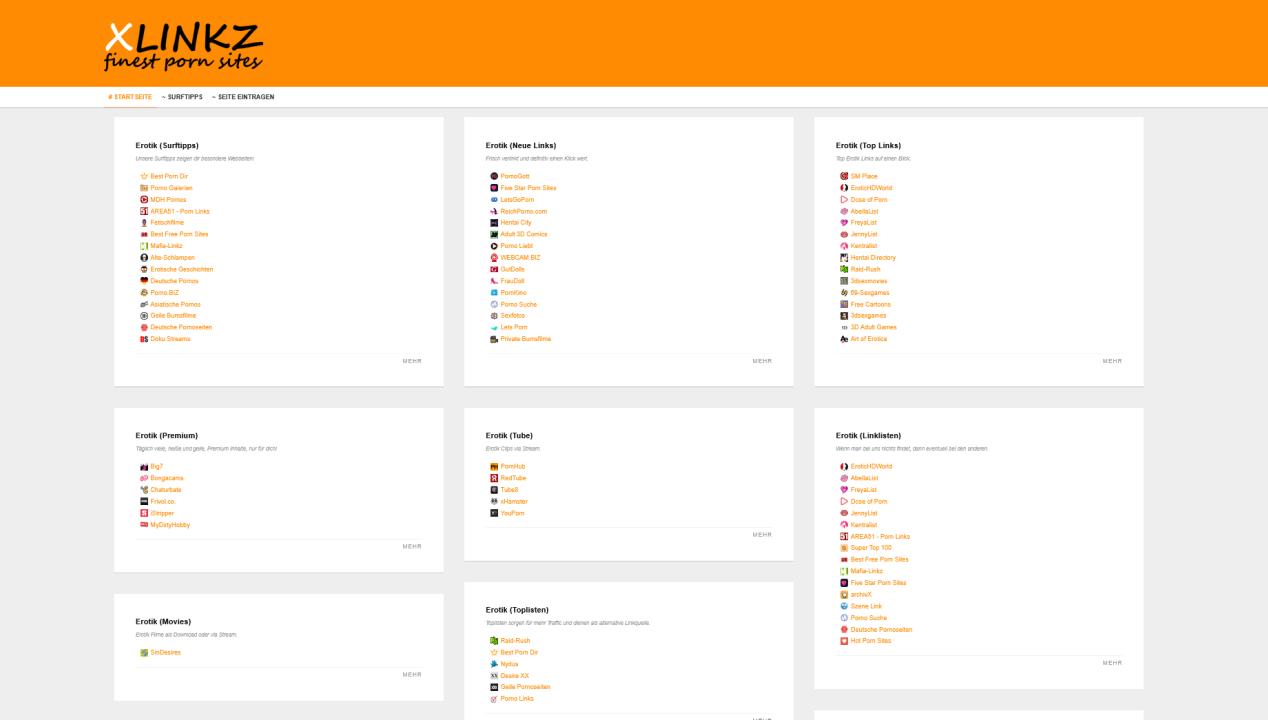Open the Adult 3D Comics link
This screenshot has height=720, width=1268.
524,234
